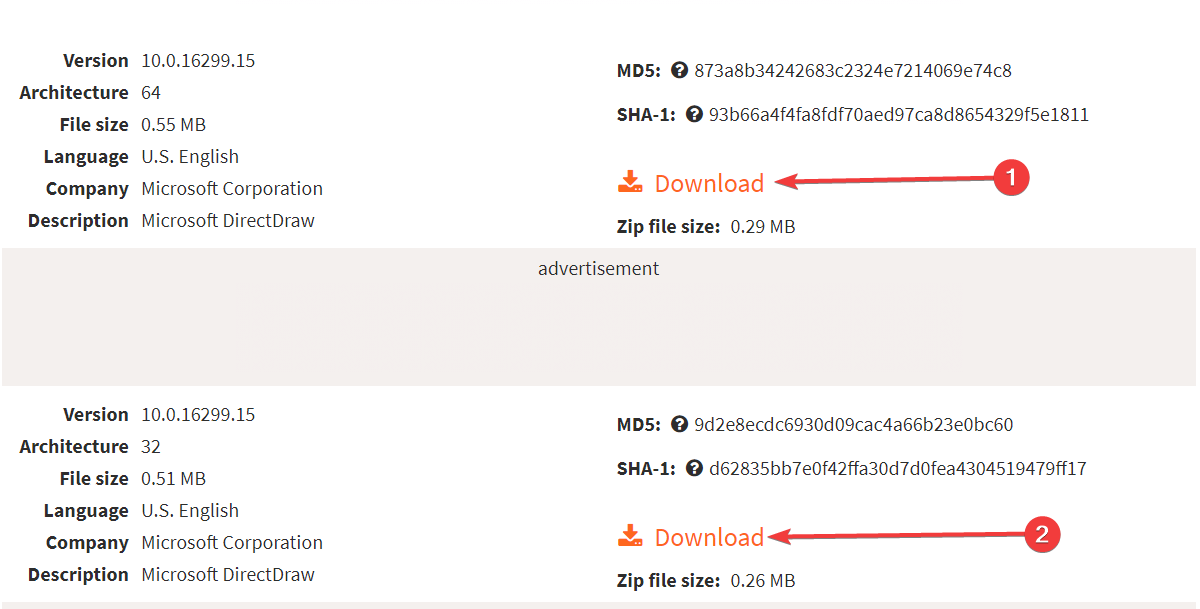Click the Architecture value 32
Image resolution: width=1200 pixels, height=609 pixels.
(151, 447)
